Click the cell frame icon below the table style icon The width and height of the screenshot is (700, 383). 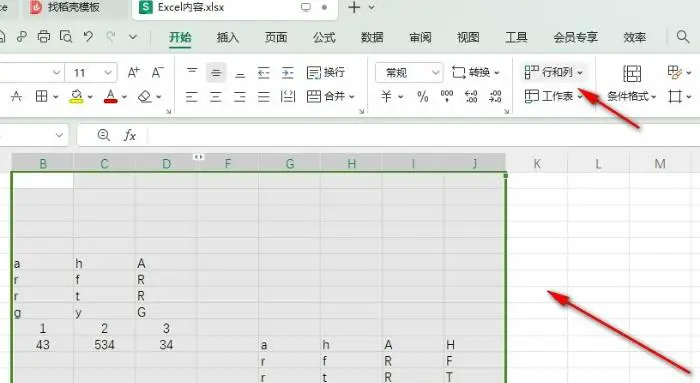click(675, 96)
